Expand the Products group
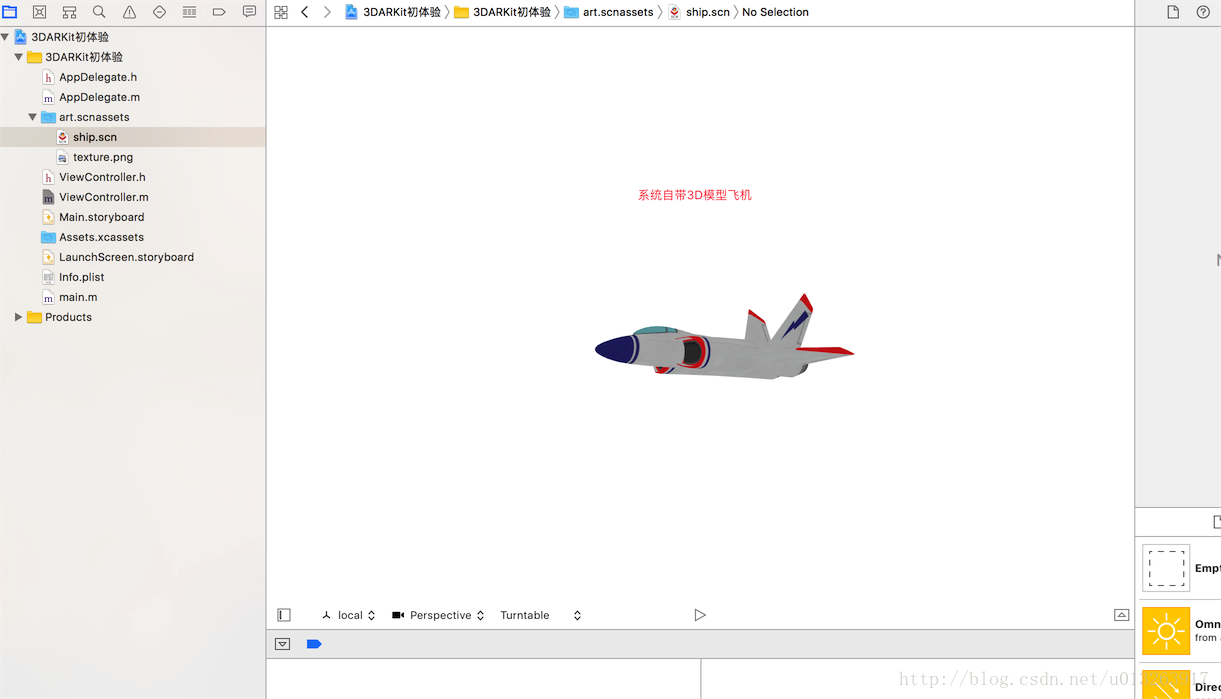 pyautogui.click(x=18, y=317)
